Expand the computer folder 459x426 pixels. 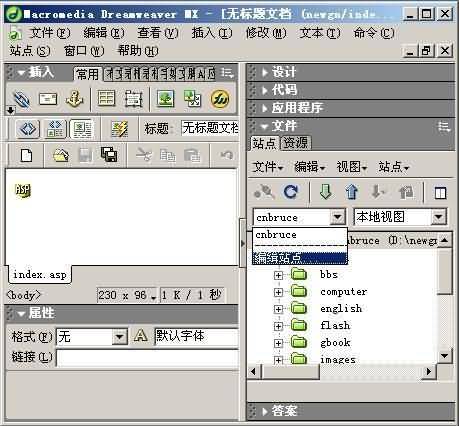(278, 292)
